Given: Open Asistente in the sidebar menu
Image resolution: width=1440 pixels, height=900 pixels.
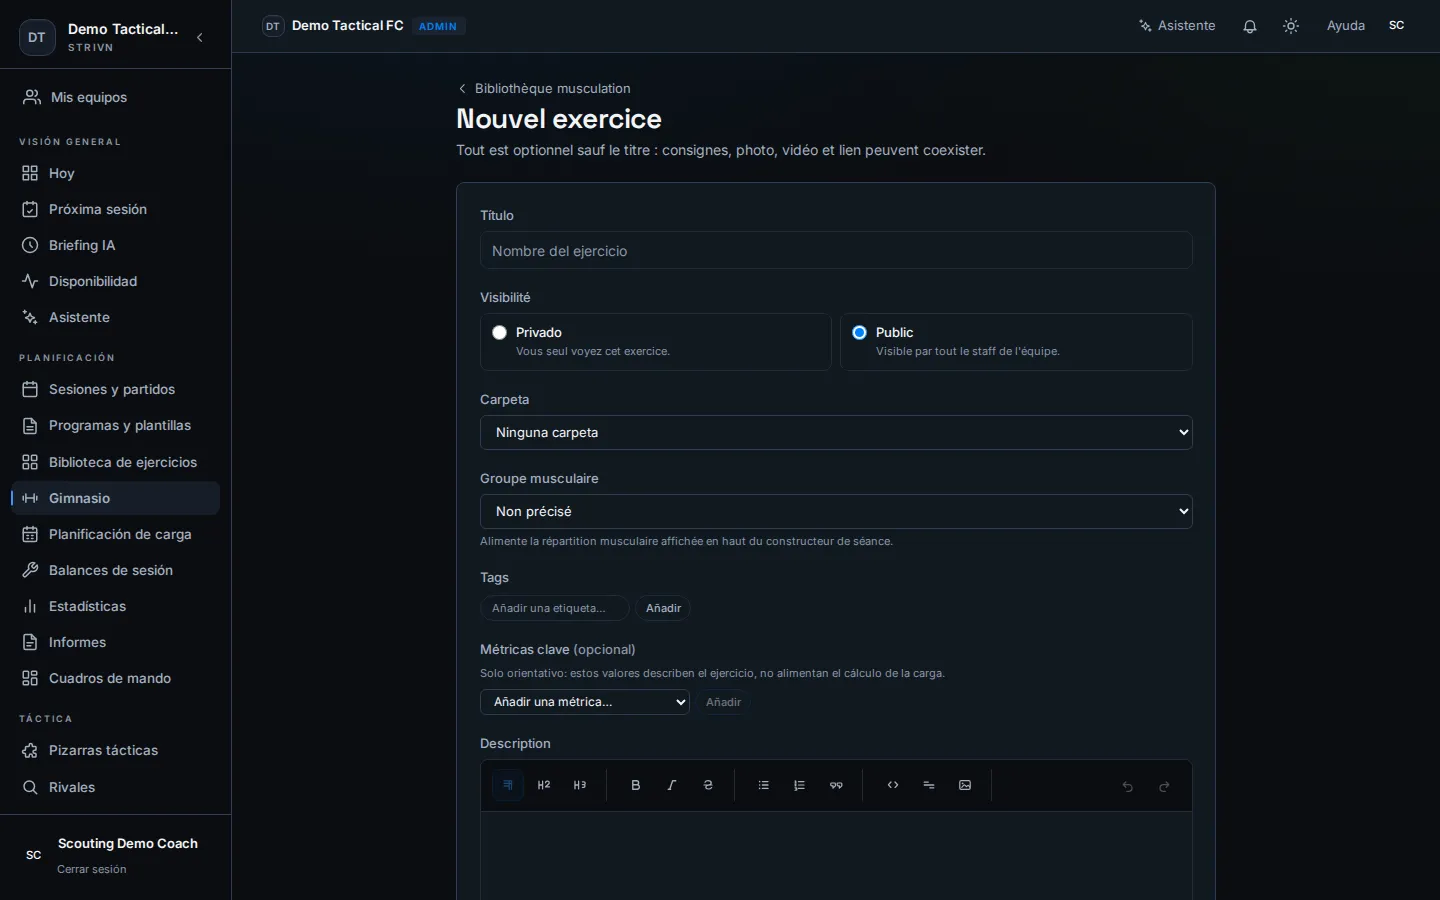Looking at the screenshot, I should (115, 317).
